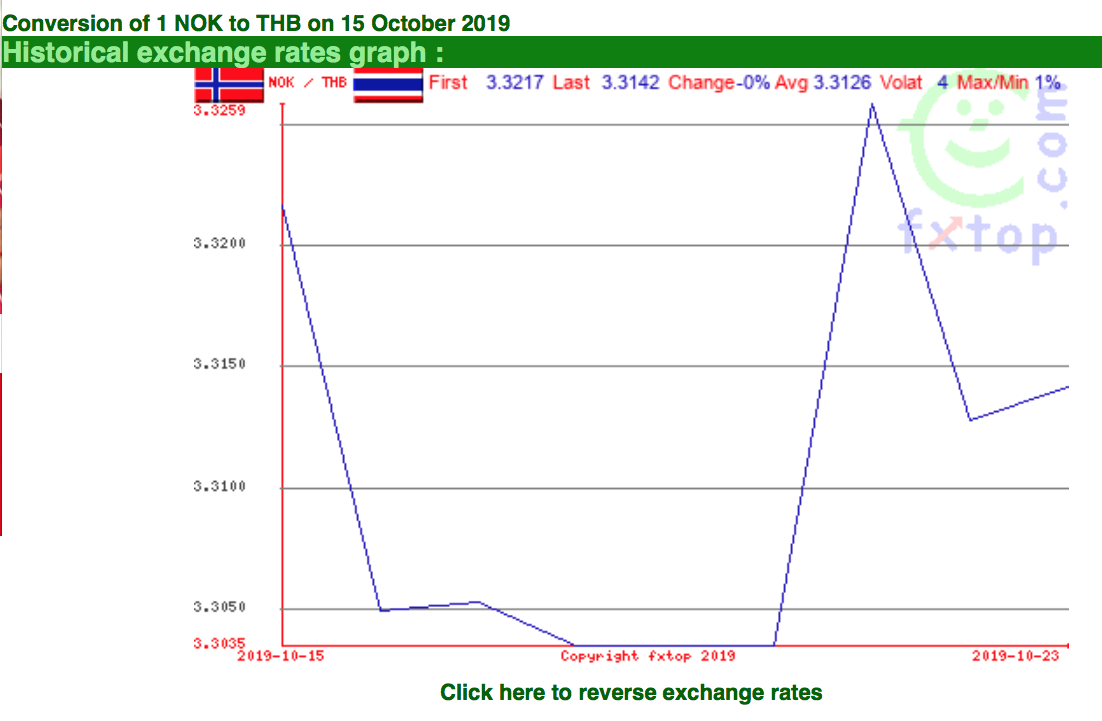The image size is (1102, 721).
Task: Click the Thailand flag icon
Action: click(x=388, y=84)
